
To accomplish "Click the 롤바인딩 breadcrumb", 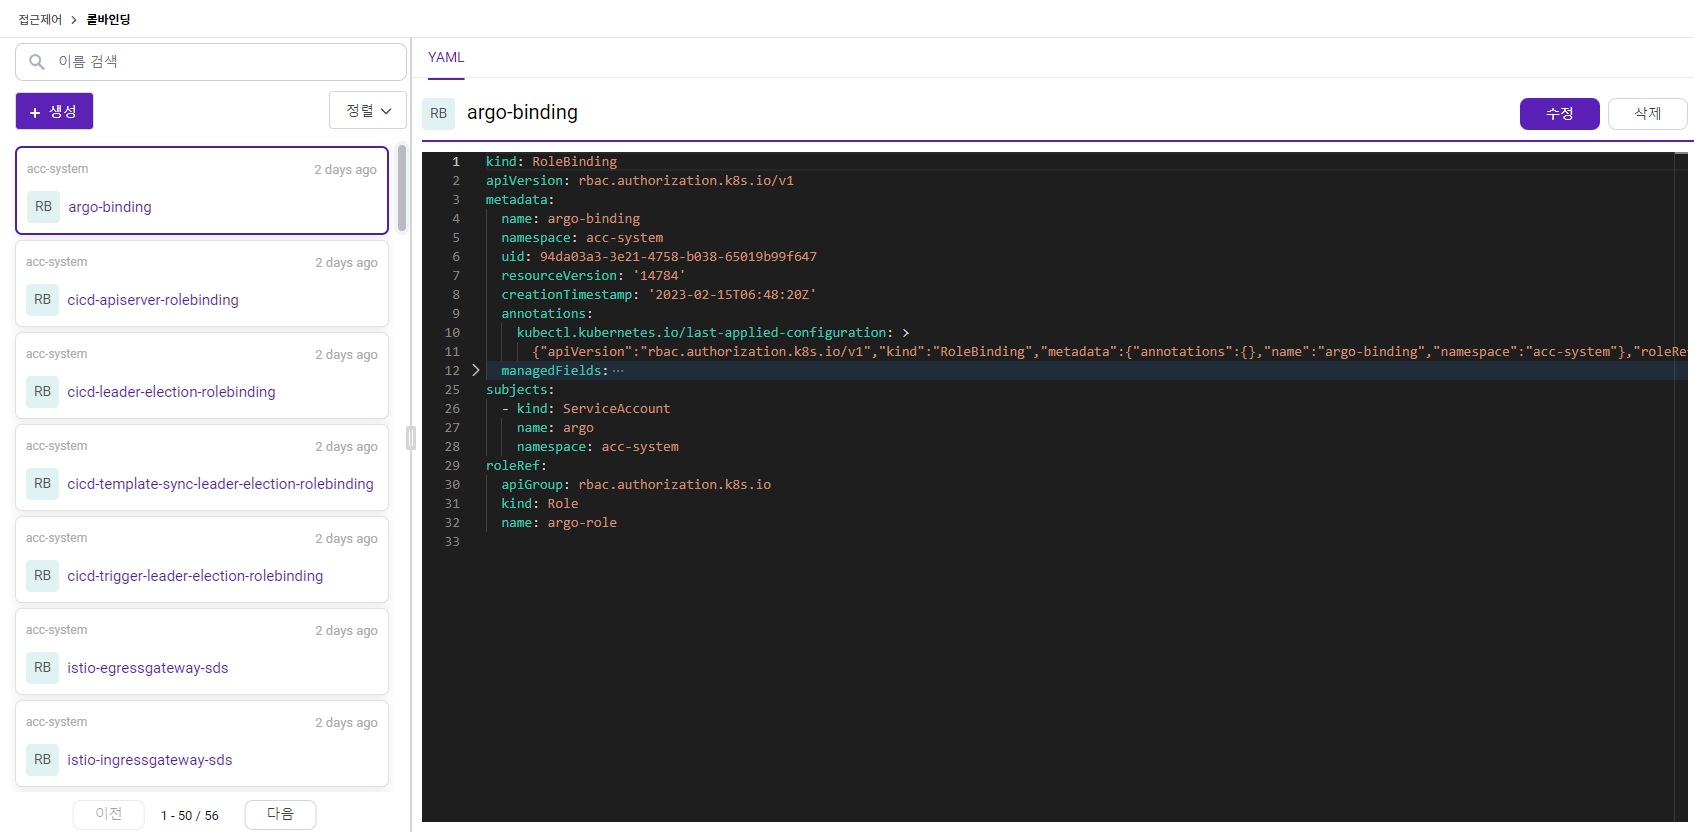I will (x=108, y=19).
